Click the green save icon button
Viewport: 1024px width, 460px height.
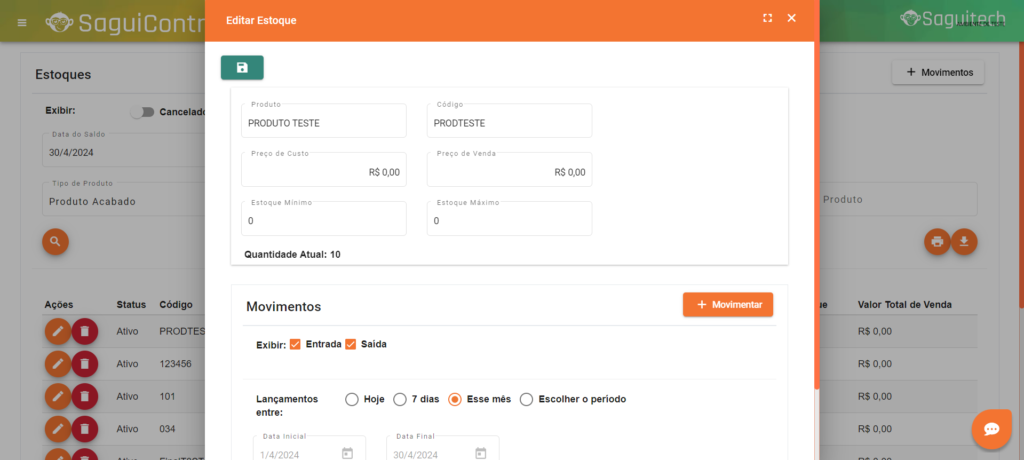[x=242, y=68]
